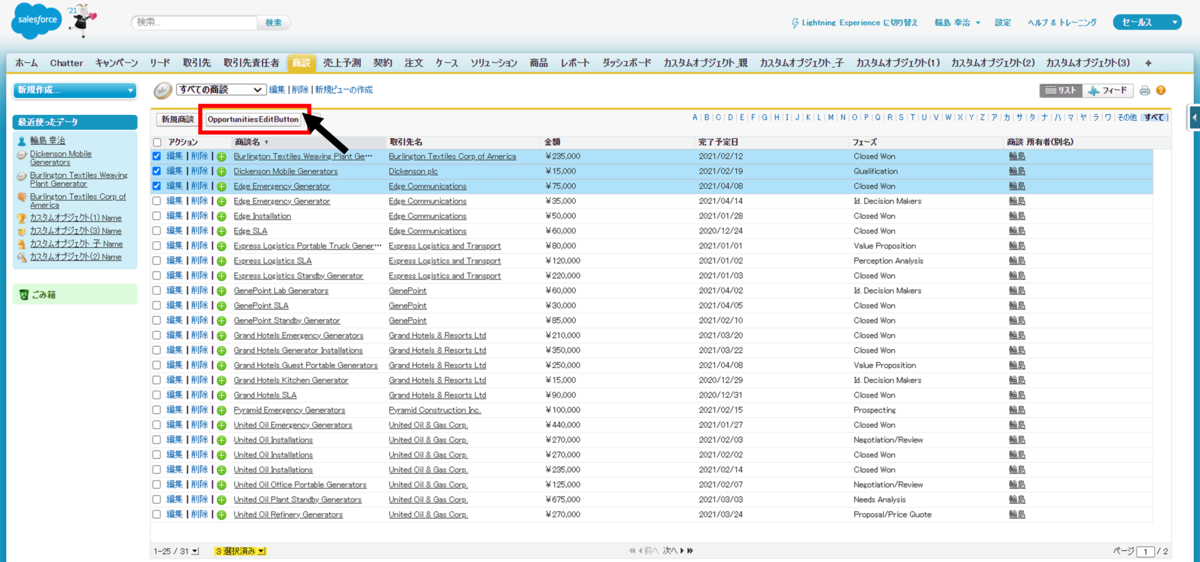
Task: Go to the last page arrow icon
Action: 690,551
